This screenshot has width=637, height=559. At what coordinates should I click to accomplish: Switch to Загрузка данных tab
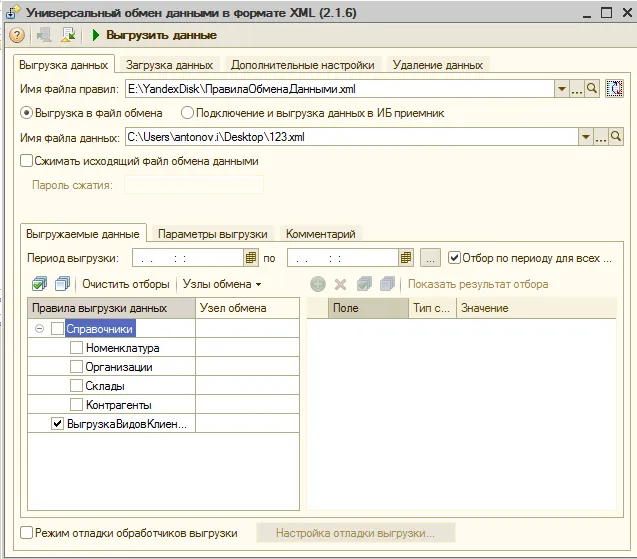tap(169, 65)
